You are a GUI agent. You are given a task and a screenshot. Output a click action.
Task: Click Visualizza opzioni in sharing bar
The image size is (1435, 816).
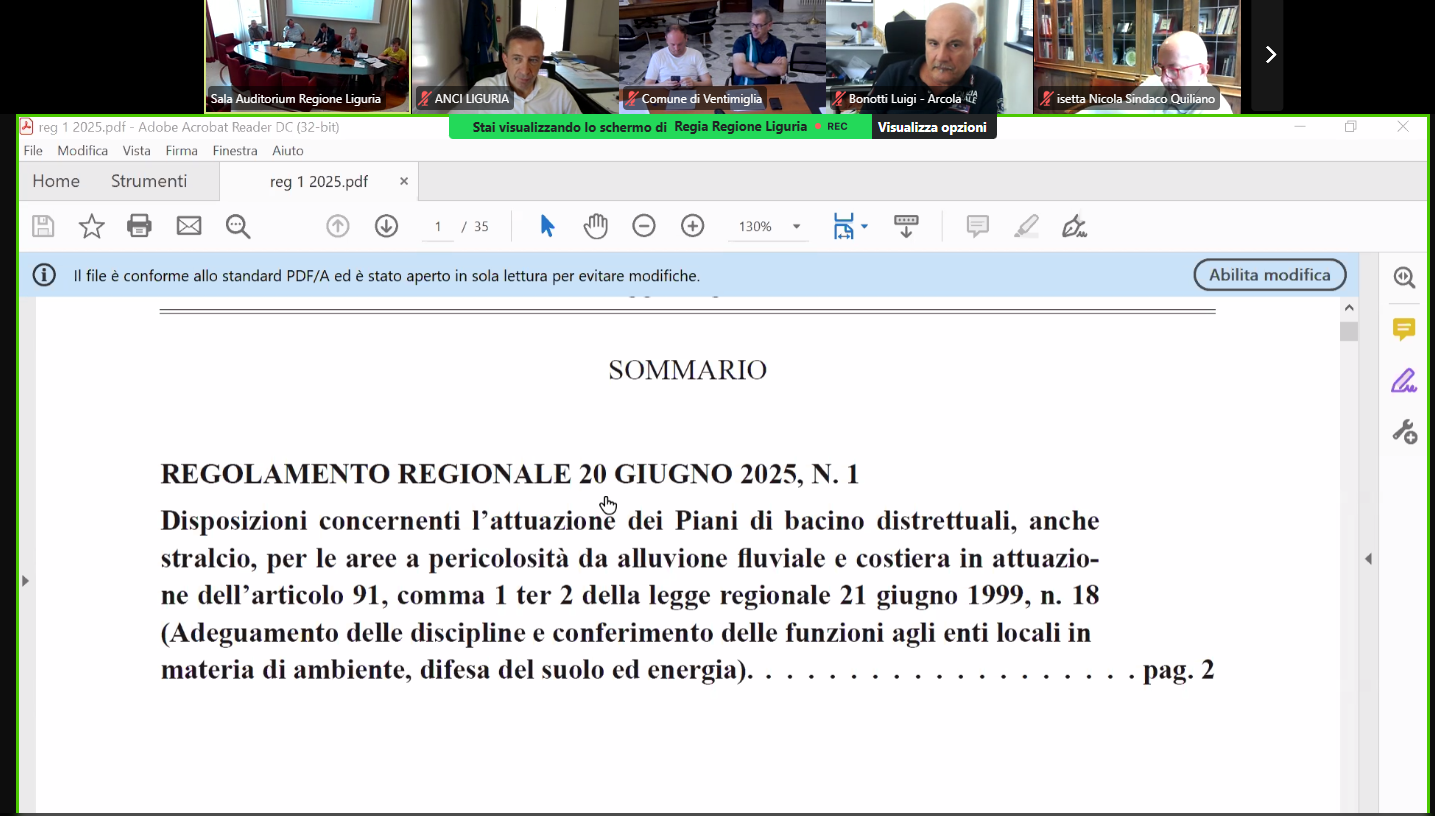(x=932, y=127)
